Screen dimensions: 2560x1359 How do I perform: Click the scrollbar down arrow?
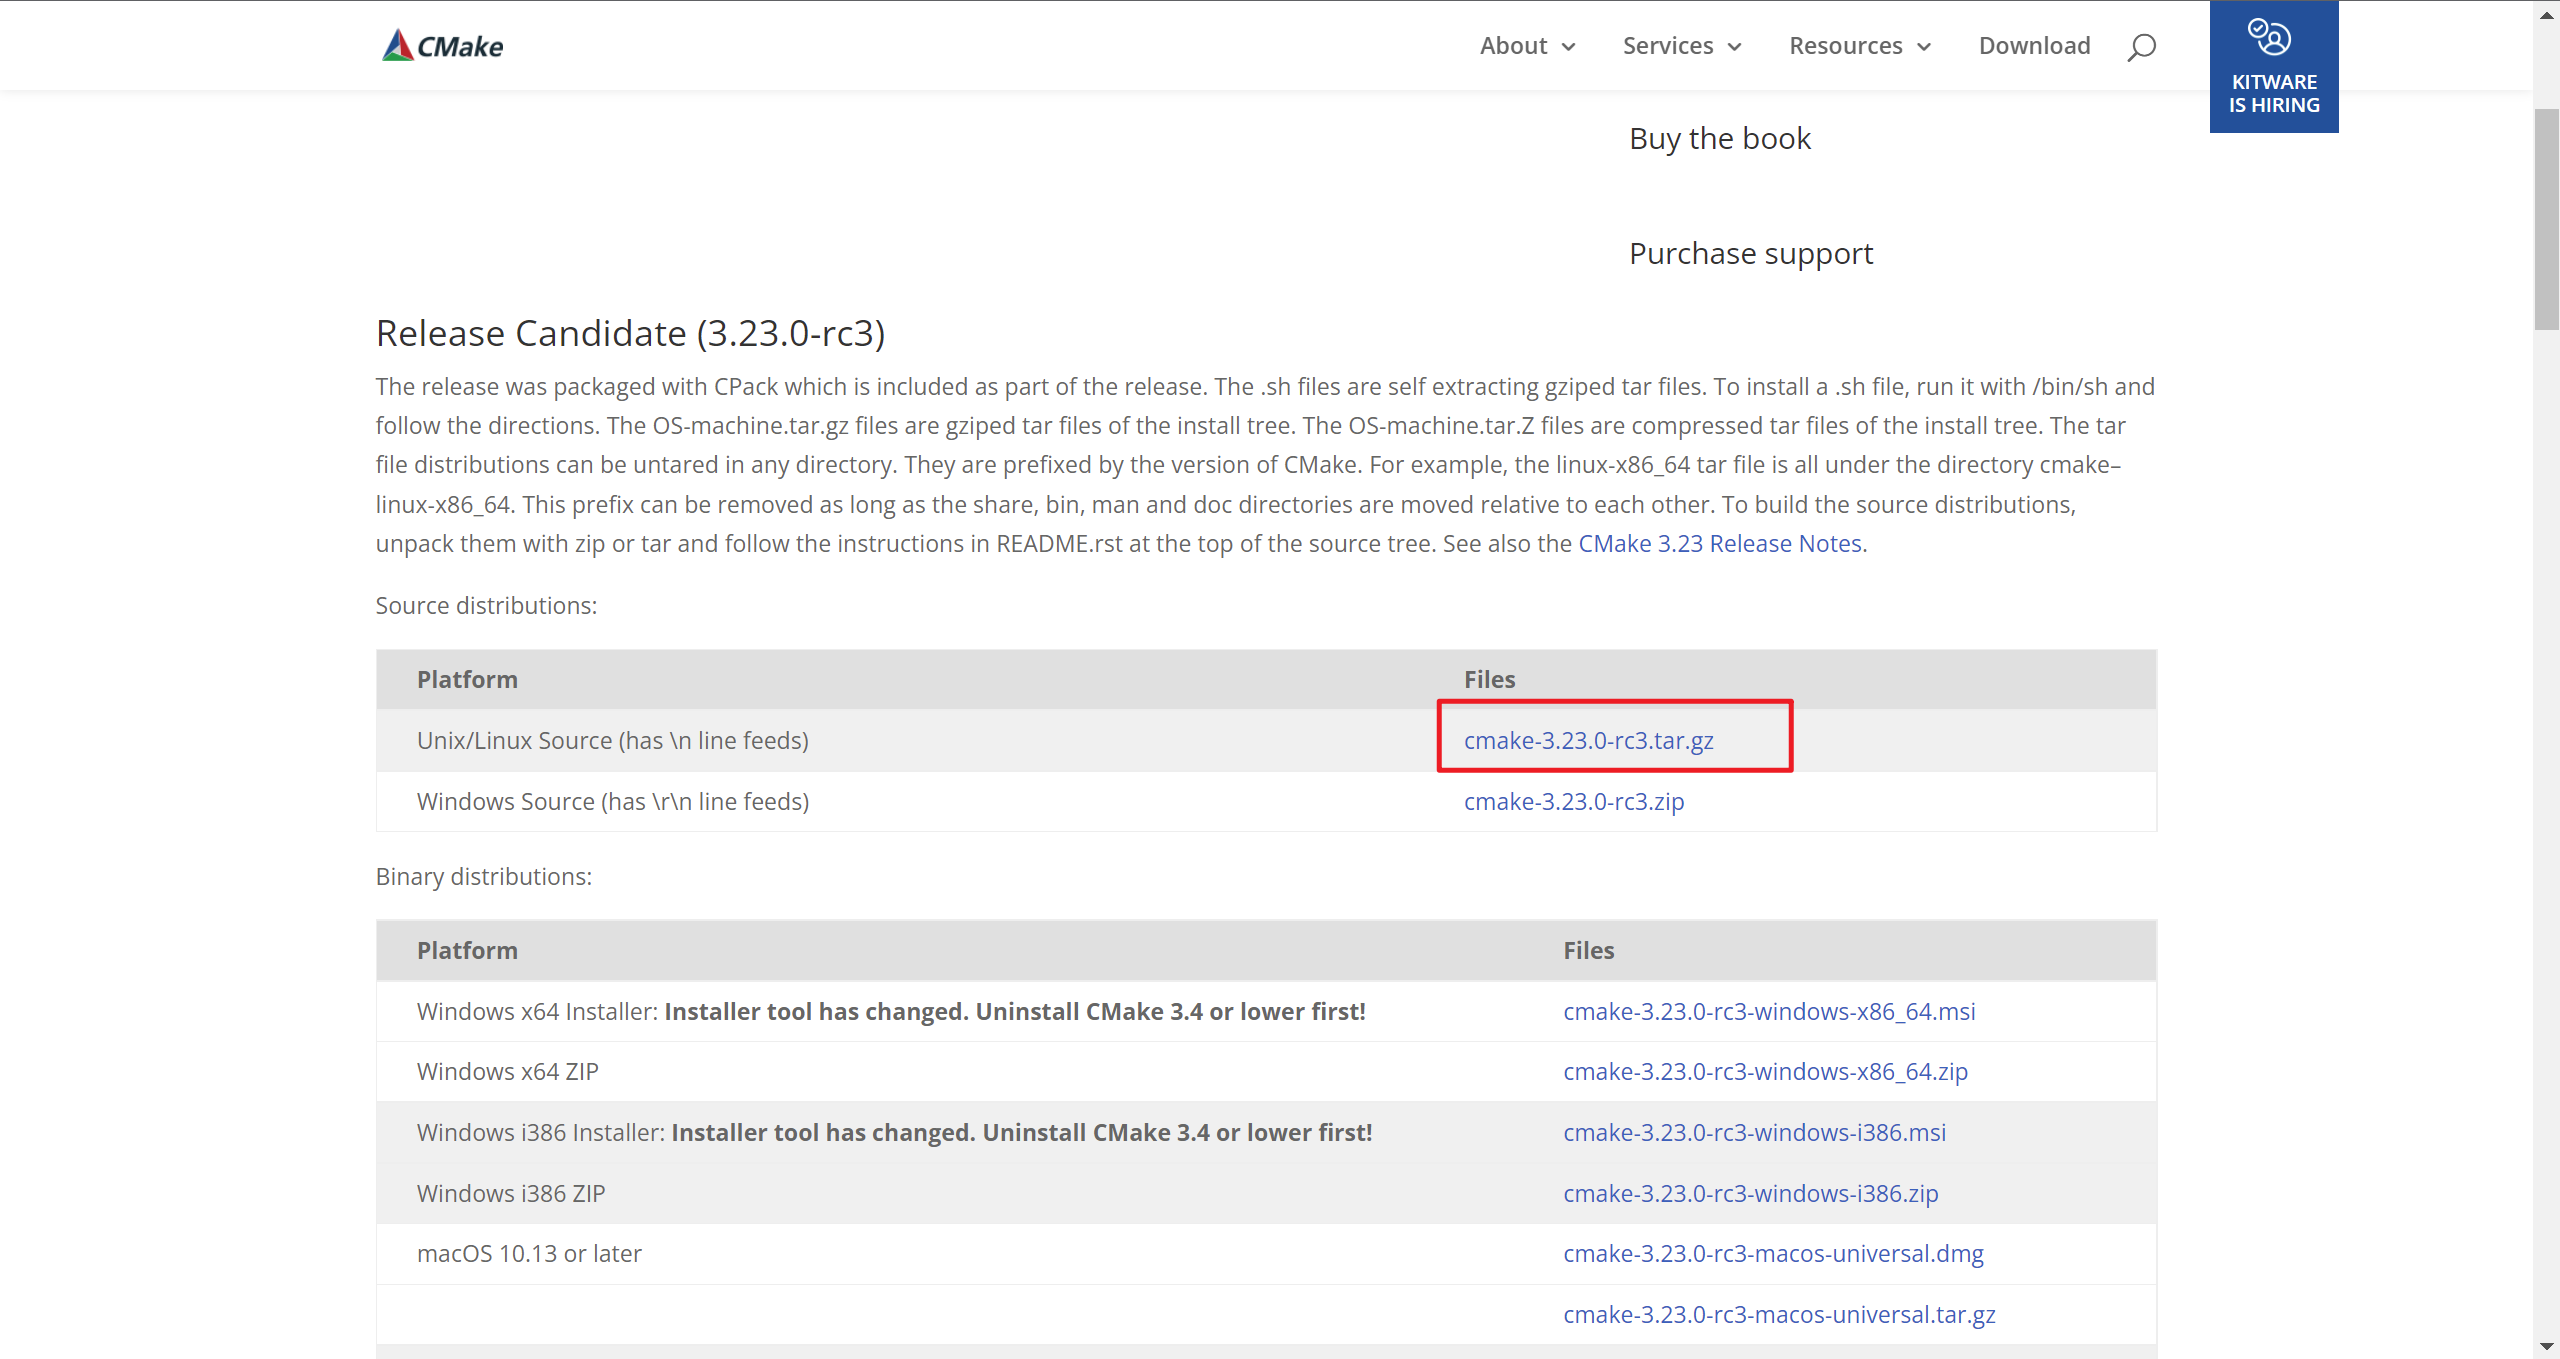pos(2547,1346)
